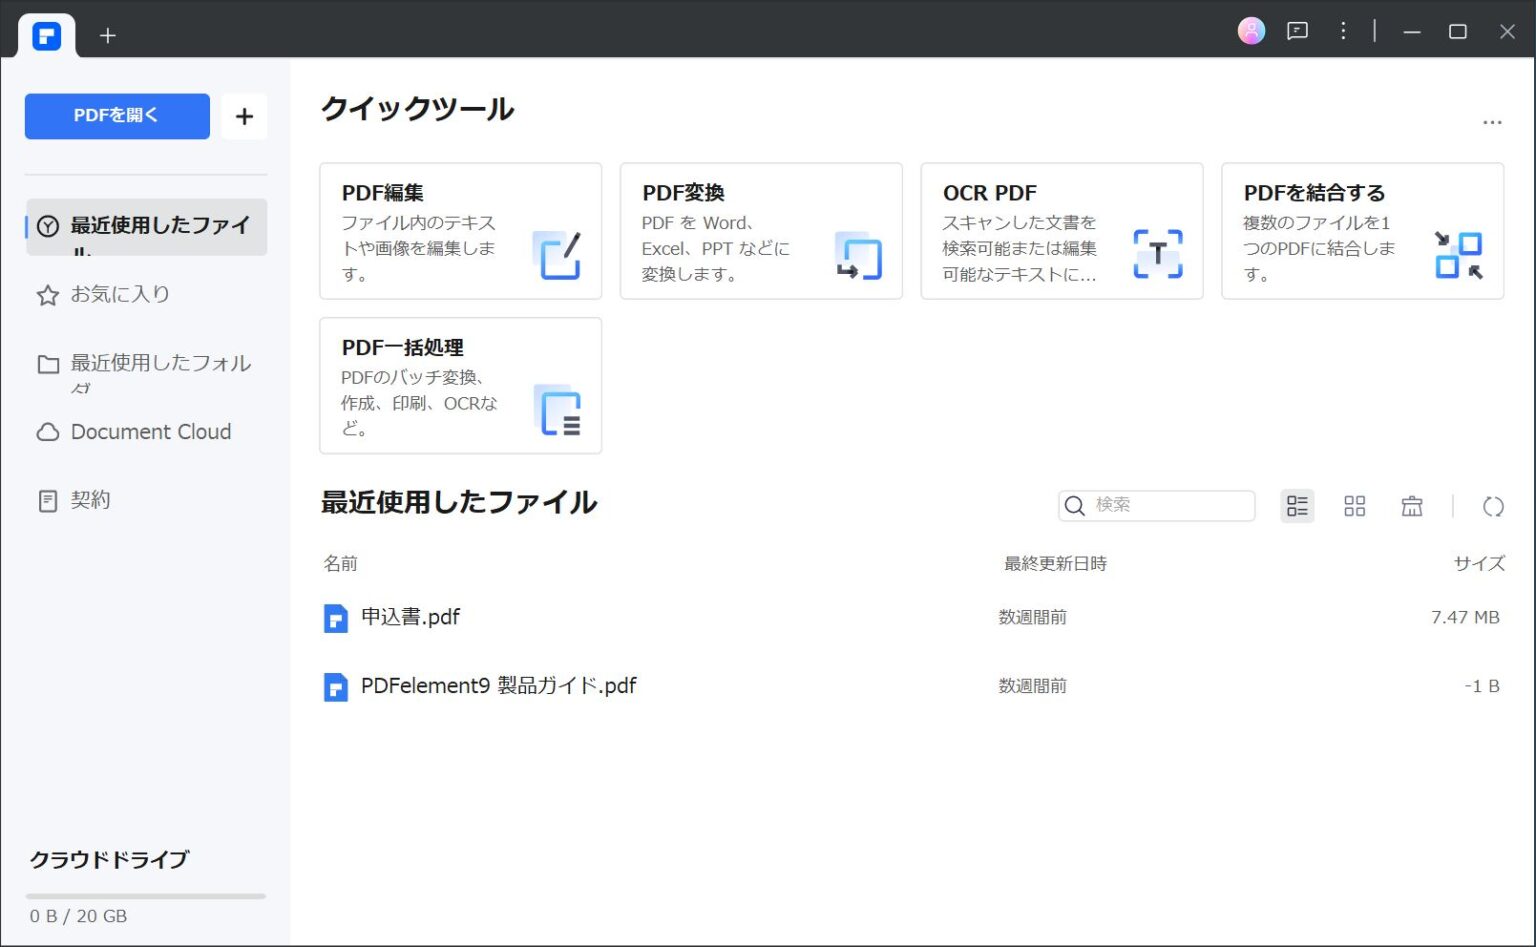The width and height of the screenshot is (1536, 947).
Task: Start the PDF一括処理 batch tool
Action: coord(460,385)
